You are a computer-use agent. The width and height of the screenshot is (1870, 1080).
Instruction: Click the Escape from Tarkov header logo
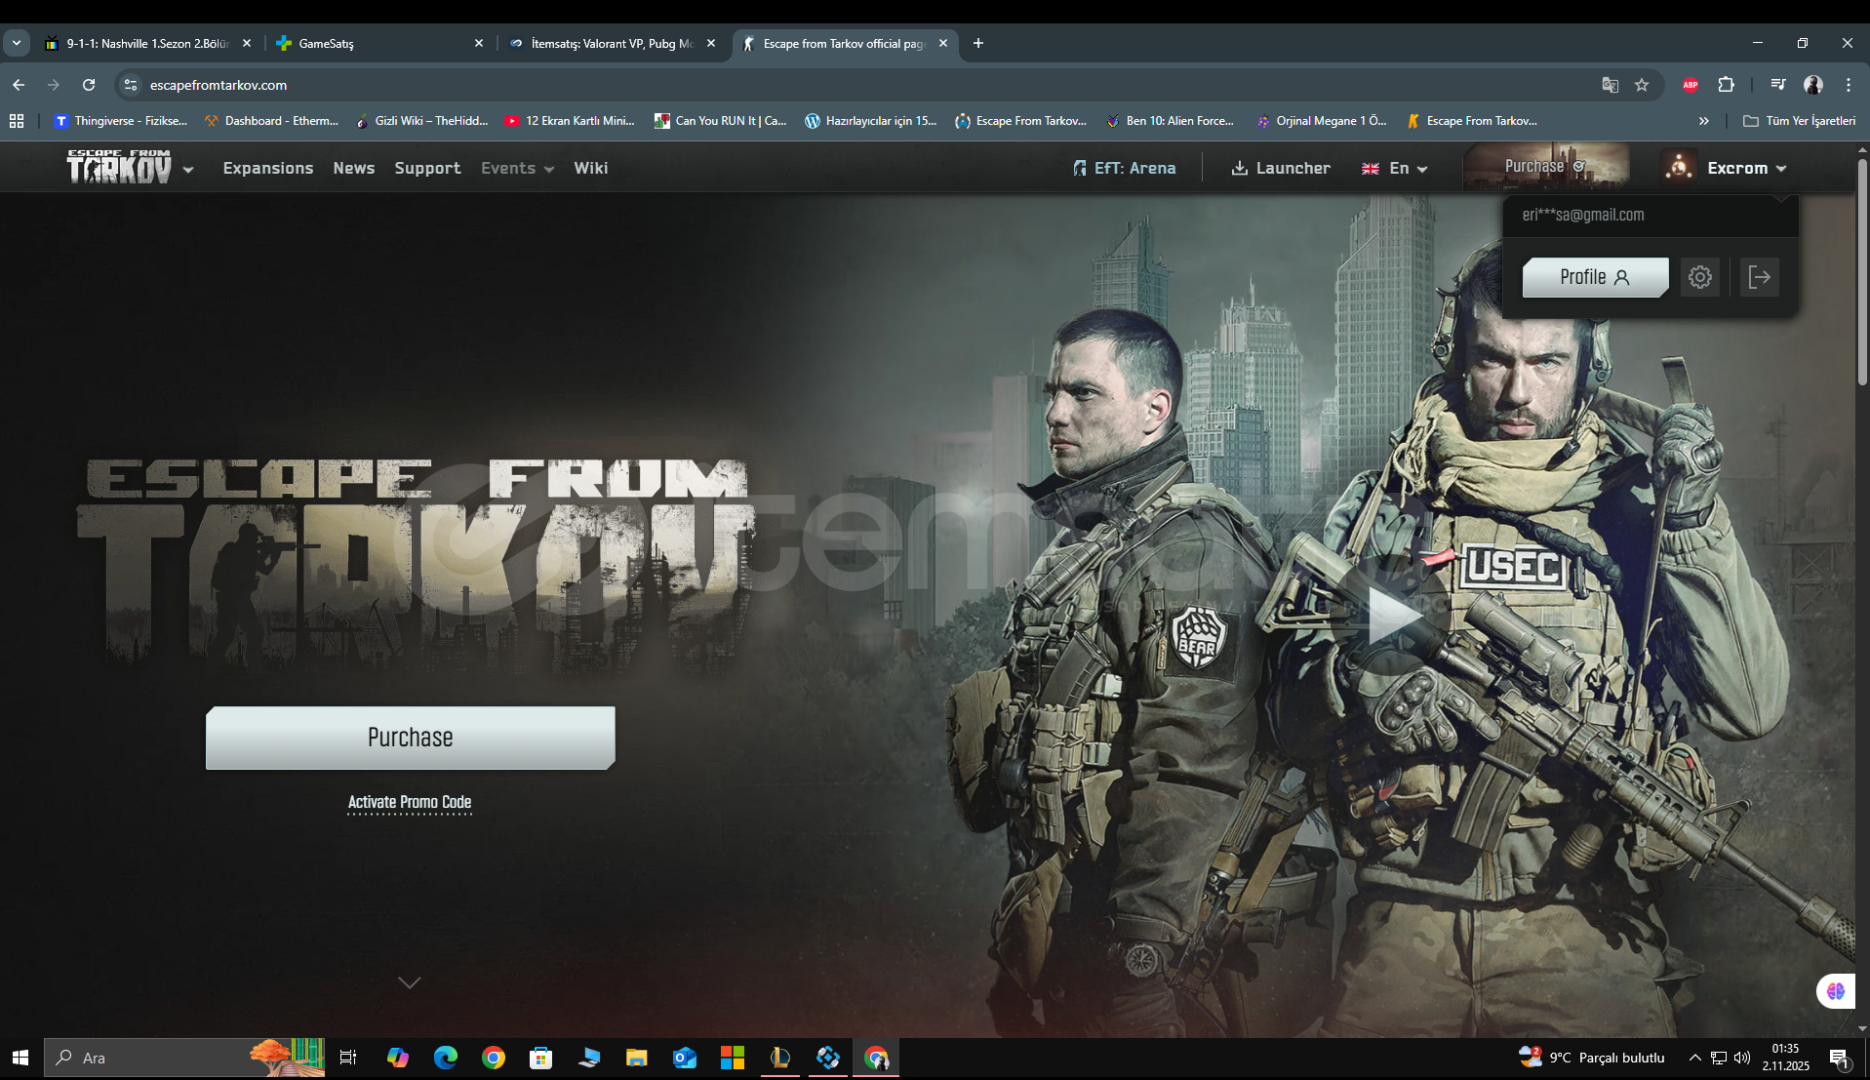coord(119,167)
